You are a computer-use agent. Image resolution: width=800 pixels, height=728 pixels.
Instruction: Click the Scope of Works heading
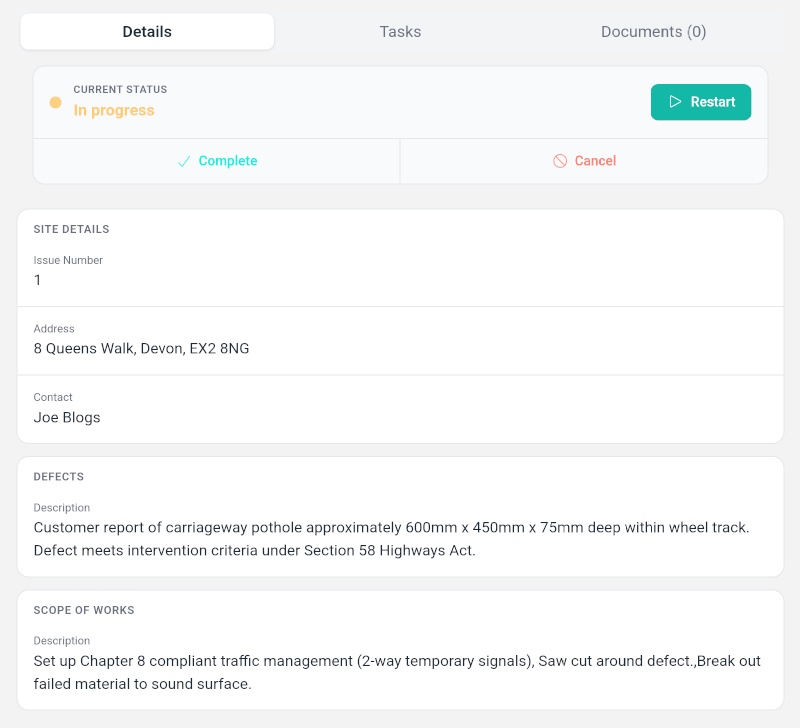click(x=84, y=610)
